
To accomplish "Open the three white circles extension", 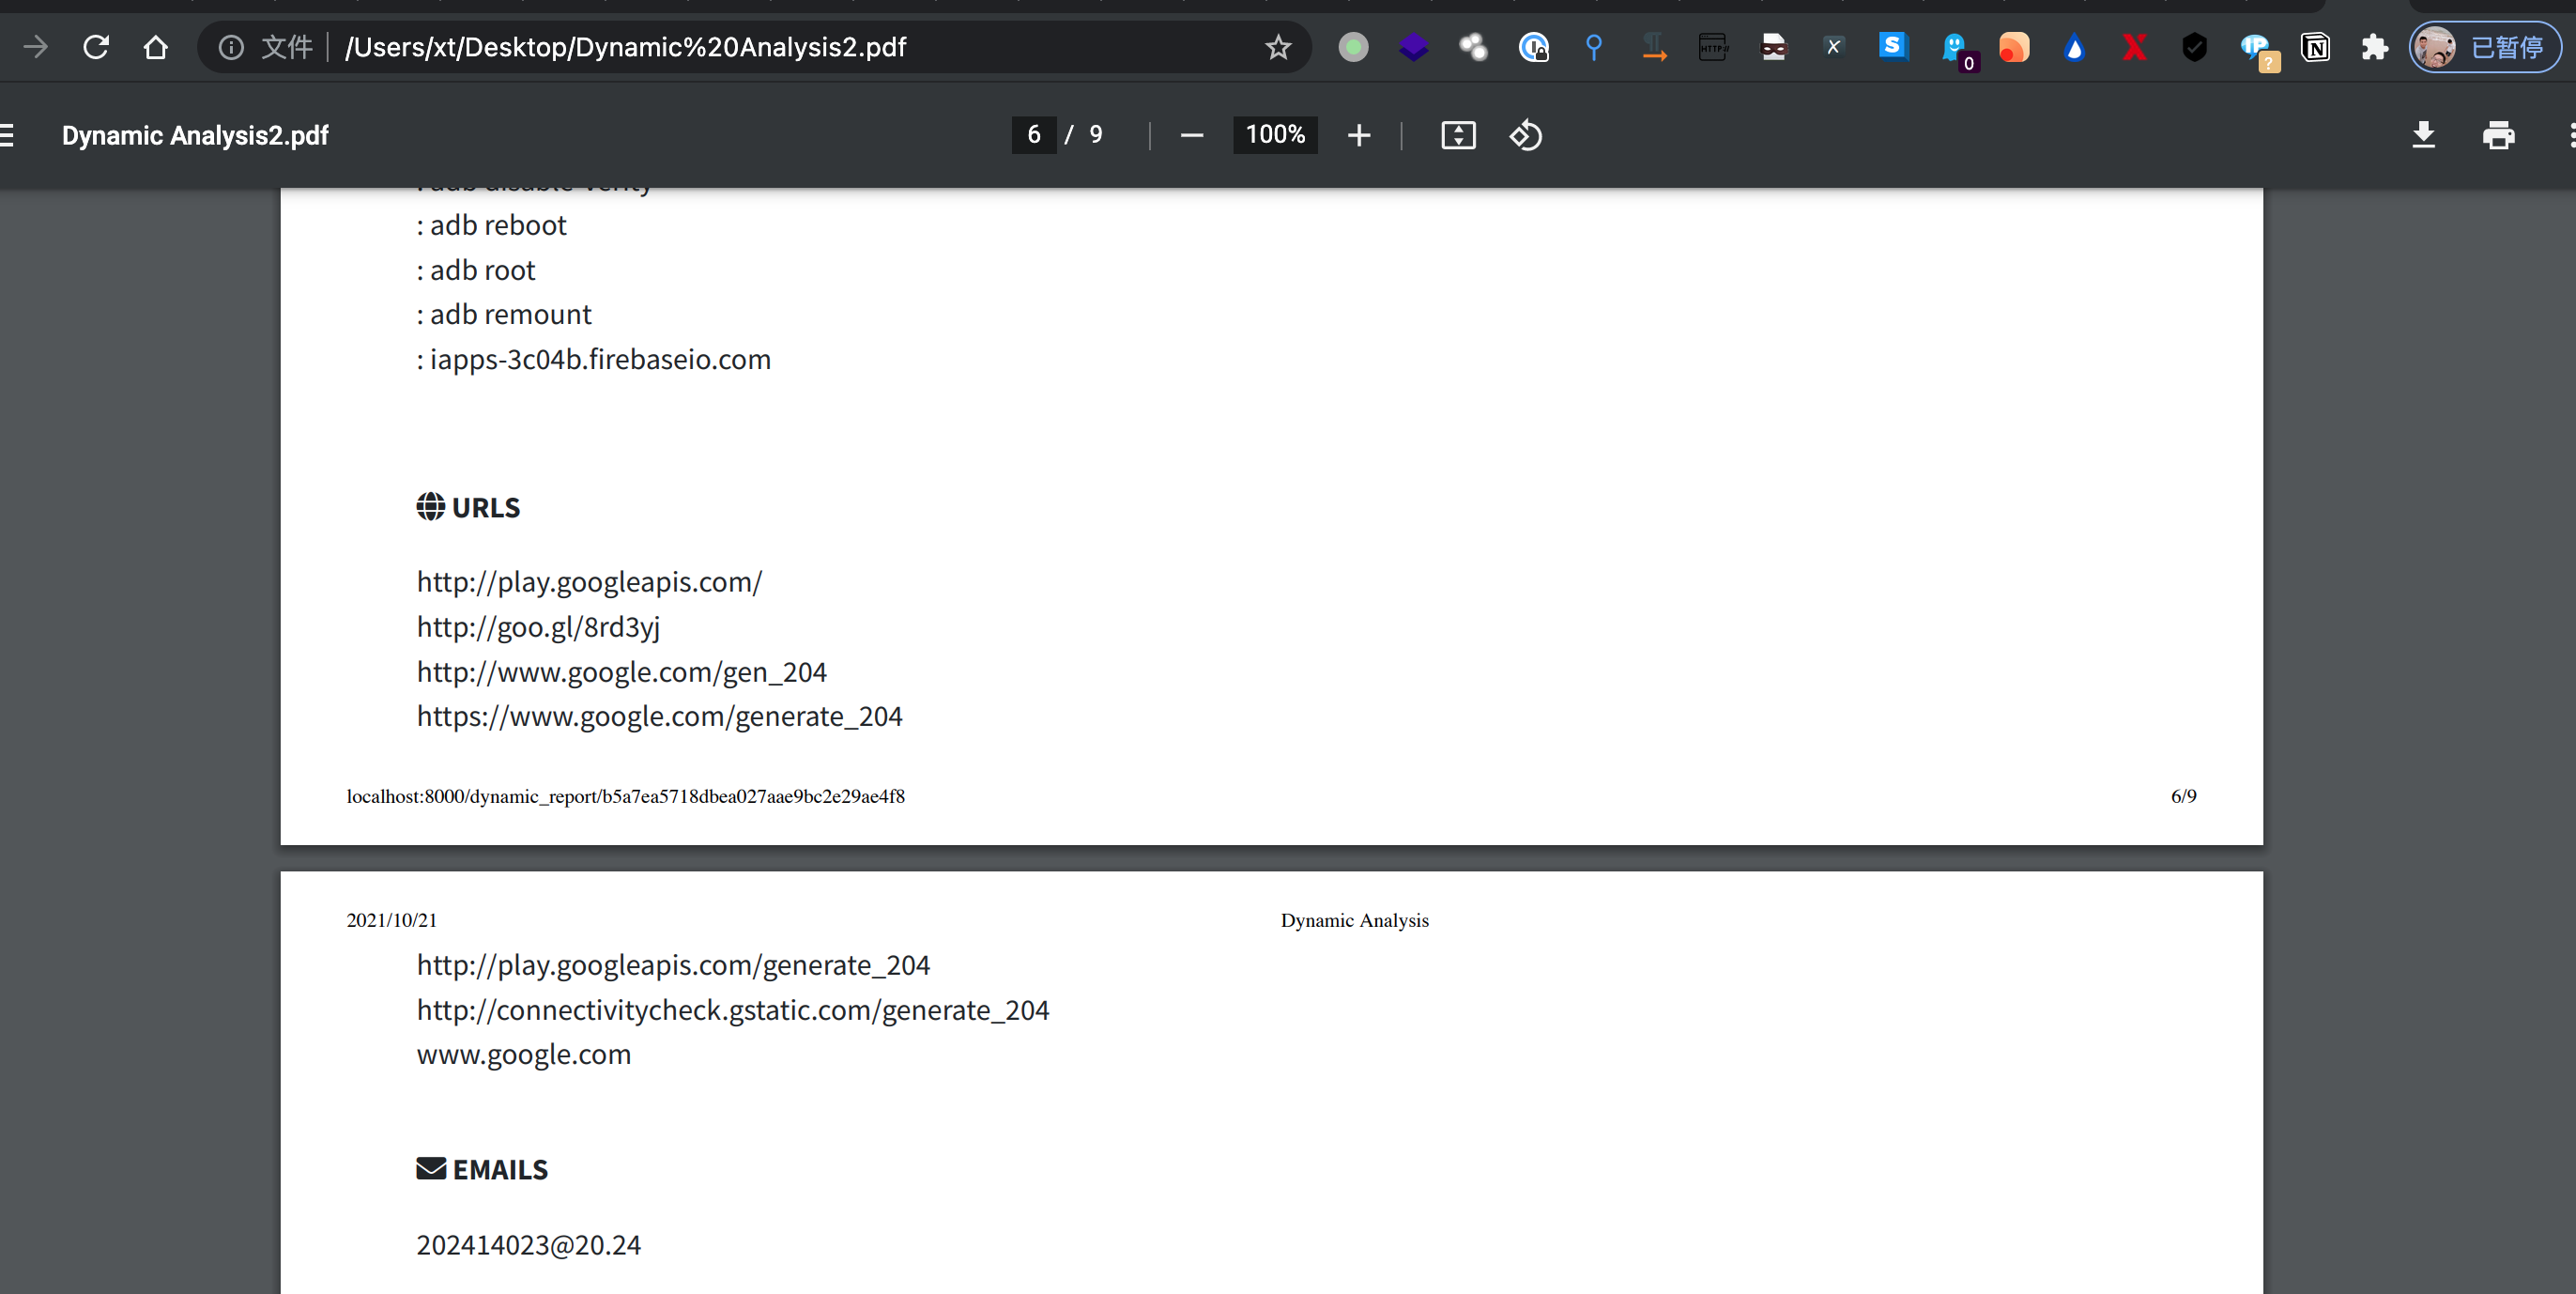I will point(1473,47).
